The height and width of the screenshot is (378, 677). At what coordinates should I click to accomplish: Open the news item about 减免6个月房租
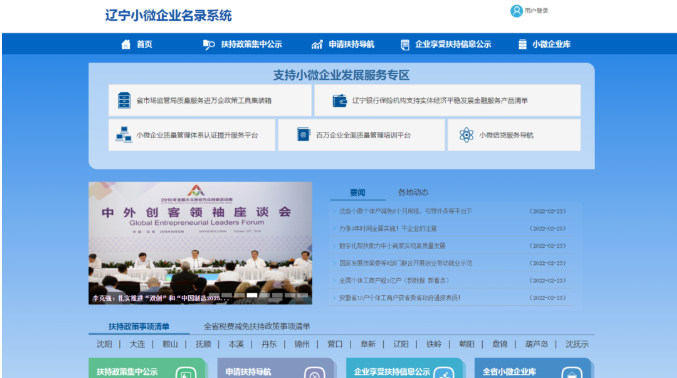405,211
